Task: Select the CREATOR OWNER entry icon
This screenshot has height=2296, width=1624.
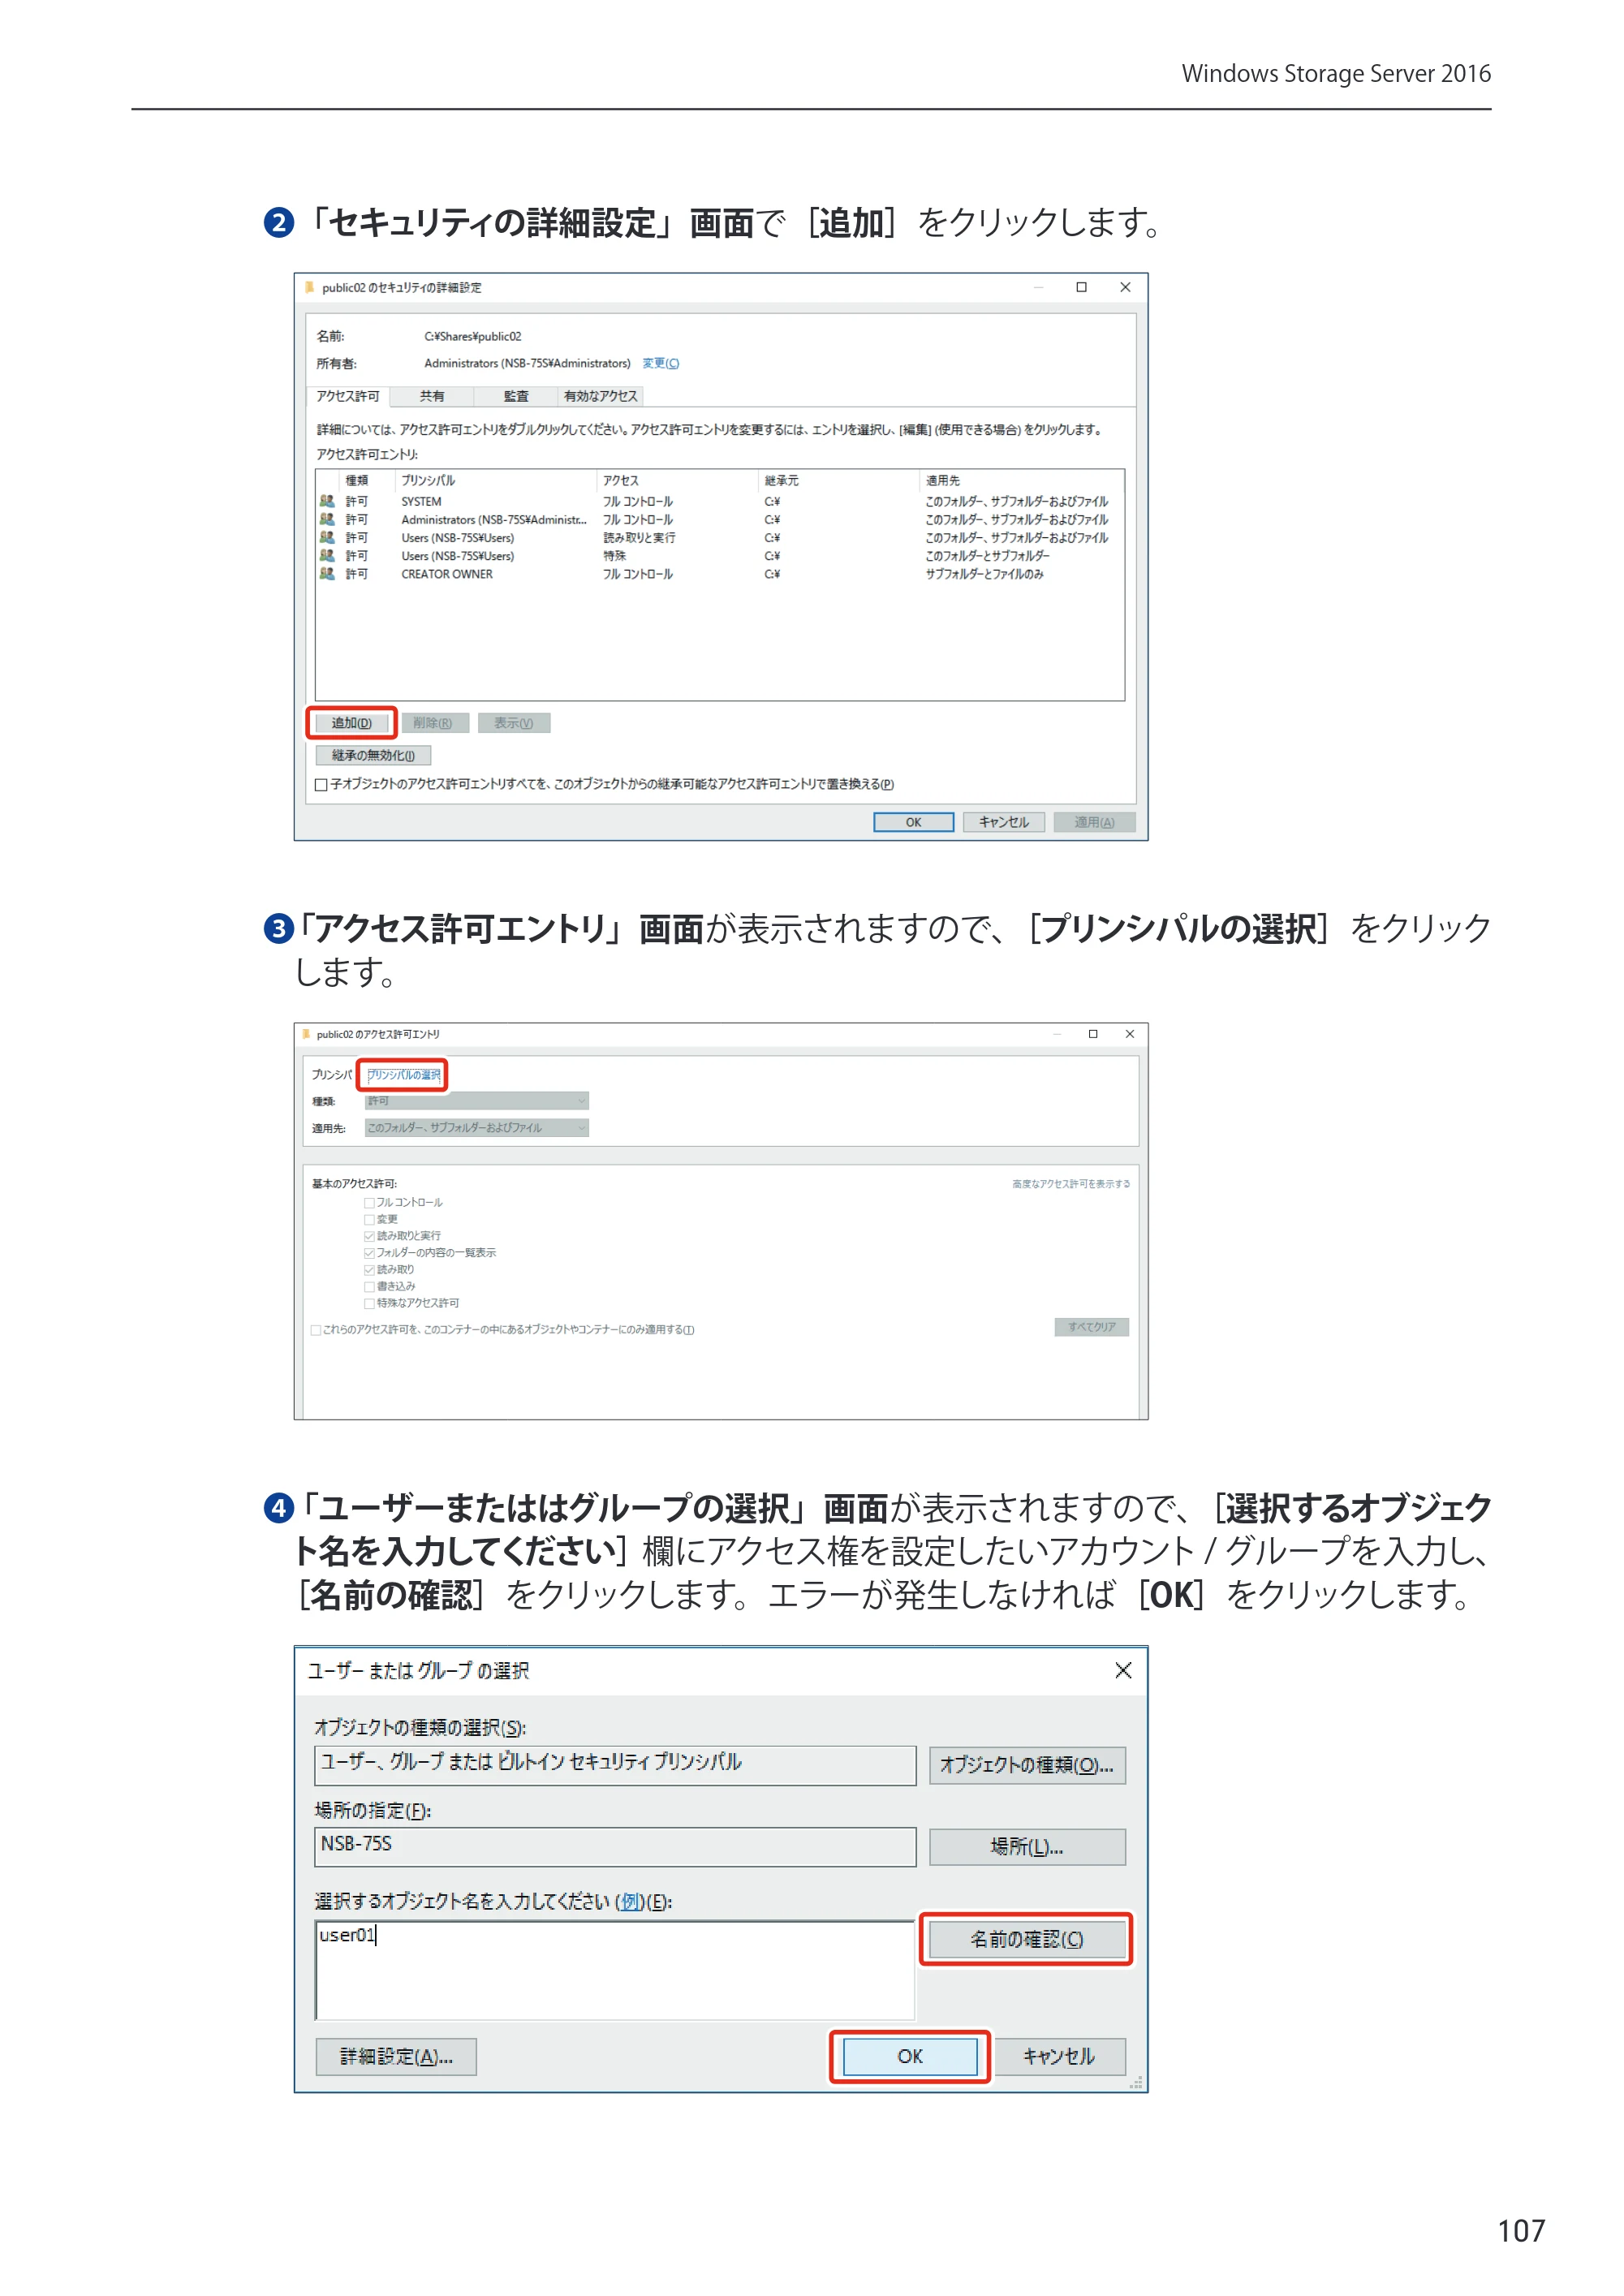Action: pyautogui.click(x=327, y=573)
